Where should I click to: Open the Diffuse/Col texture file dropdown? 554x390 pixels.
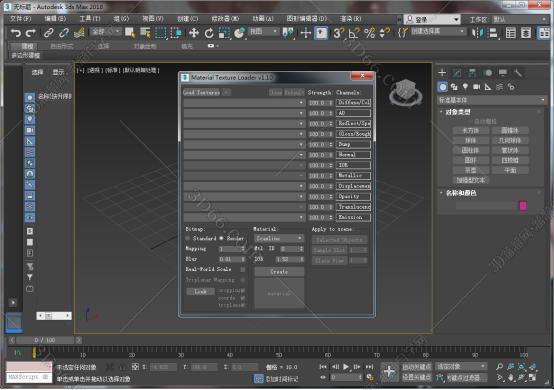pos(244,103)
